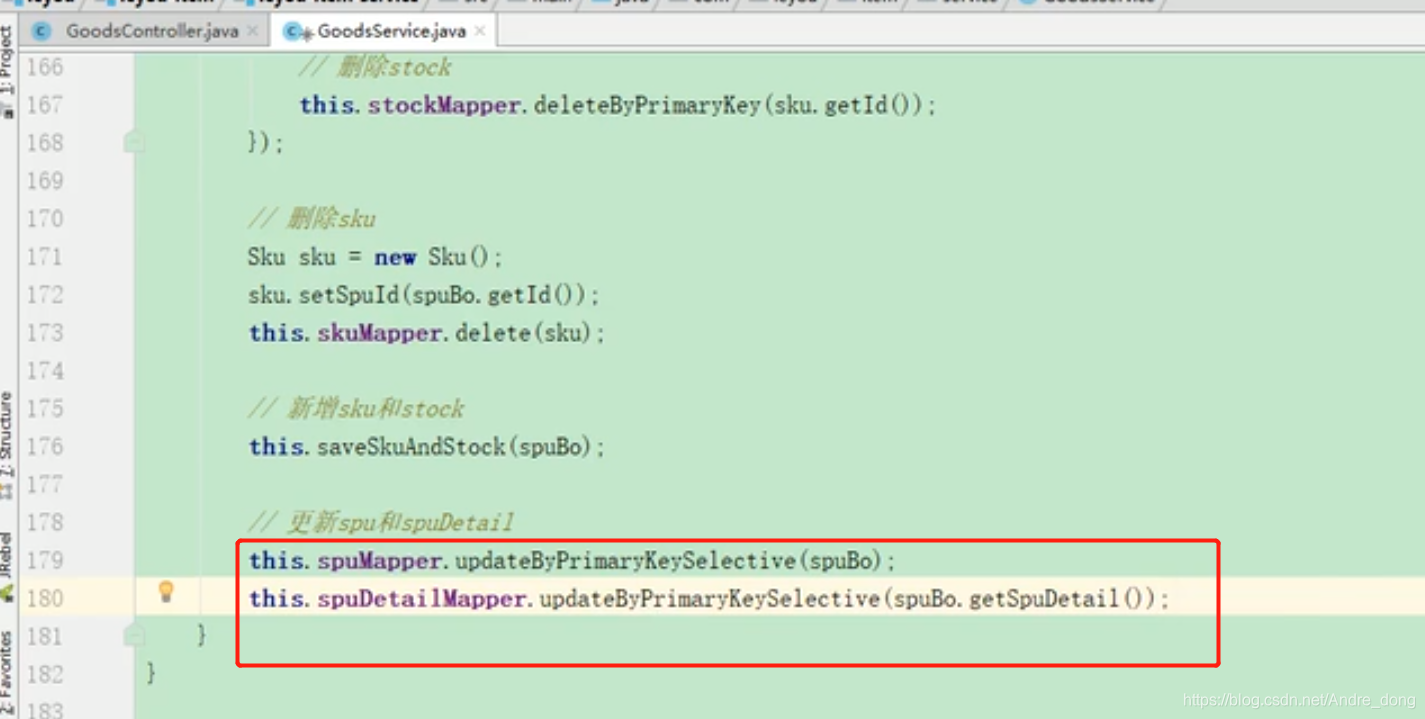Click line number 182 in the gutter
The height and width of the screenshot is (719, 1425).
pos(44,675)
